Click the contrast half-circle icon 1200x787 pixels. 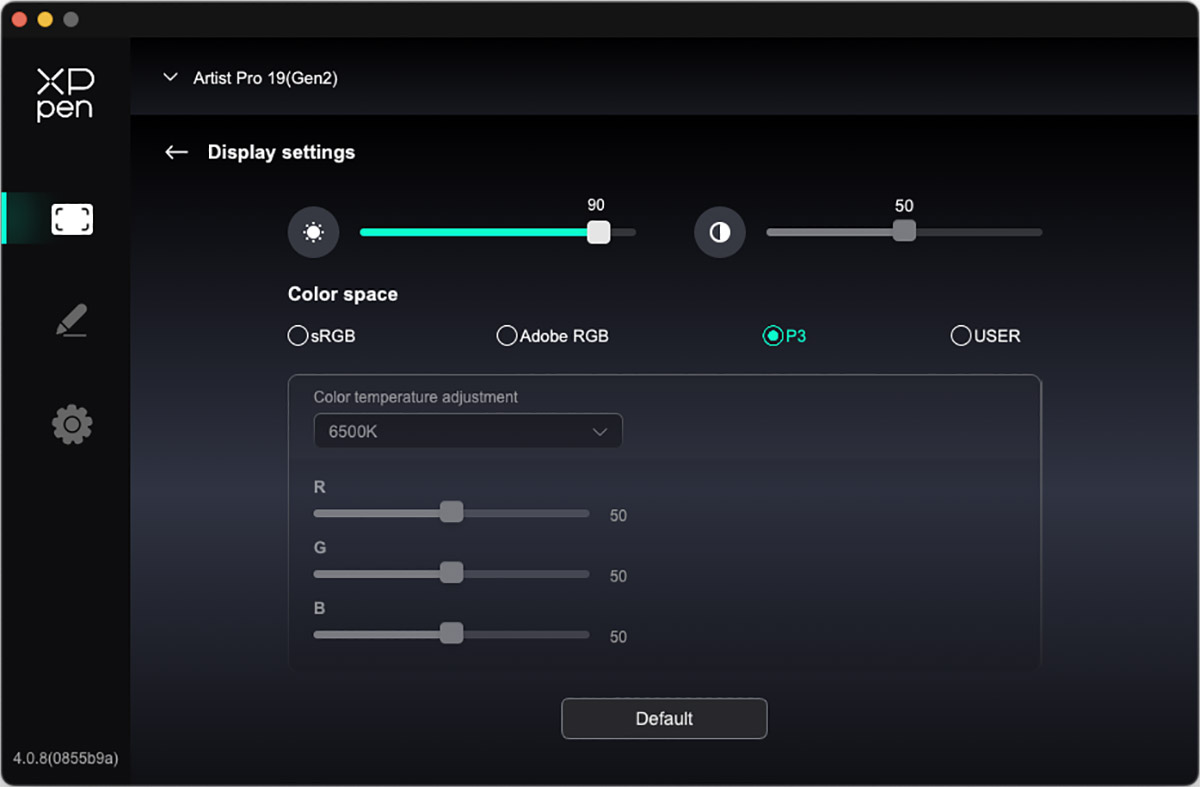(x=720, y=233)
